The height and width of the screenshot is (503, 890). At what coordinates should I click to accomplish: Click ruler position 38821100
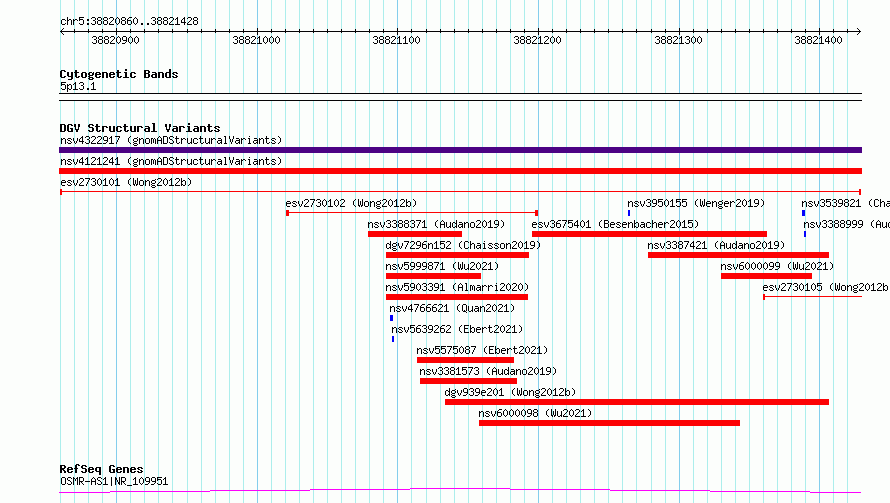(x=396, y=40)
